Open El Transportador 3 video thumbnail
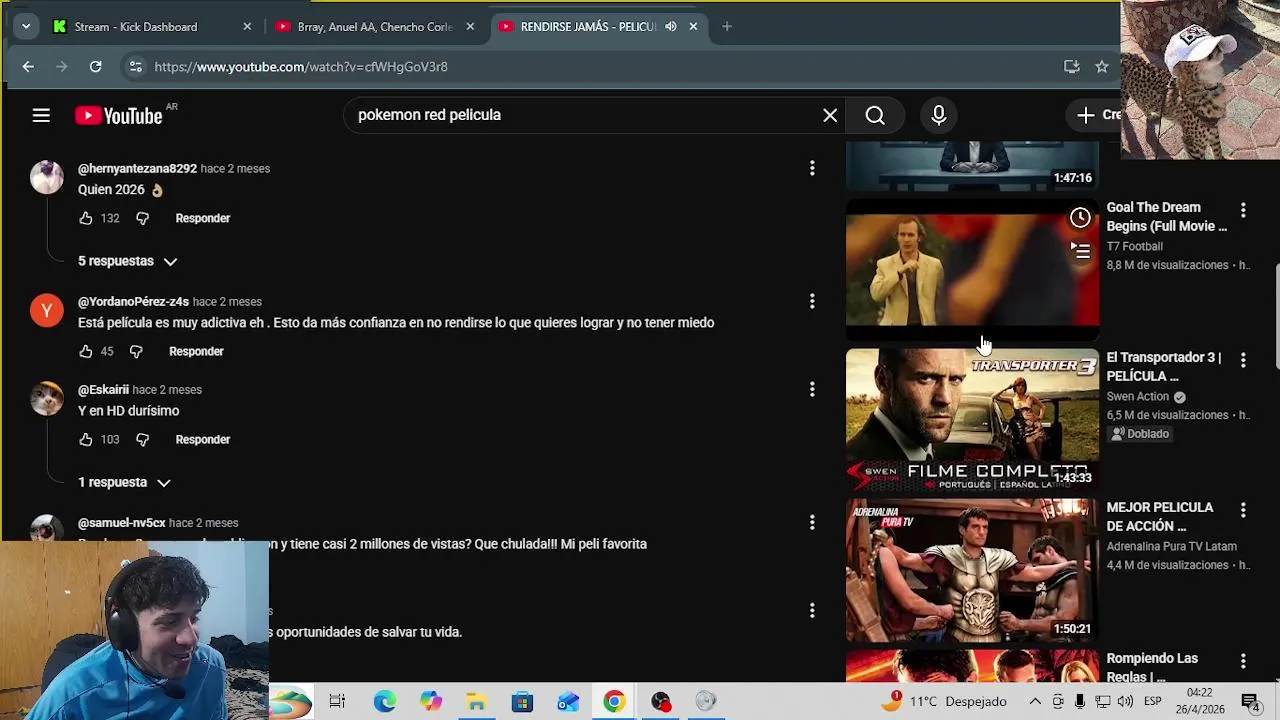This screenshot has height=720, width=1280. click(972, 419)
